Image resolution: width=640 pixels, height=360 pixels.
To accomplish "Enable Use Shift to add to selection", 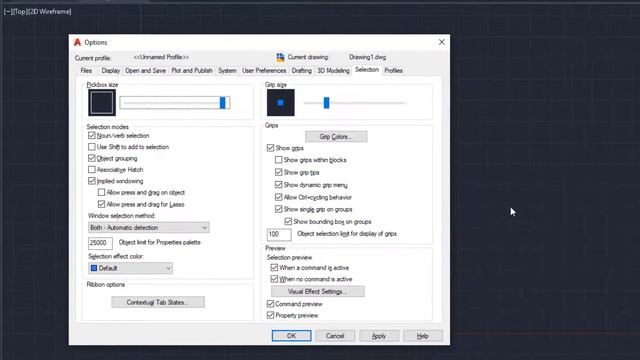I will click(92, 147).
